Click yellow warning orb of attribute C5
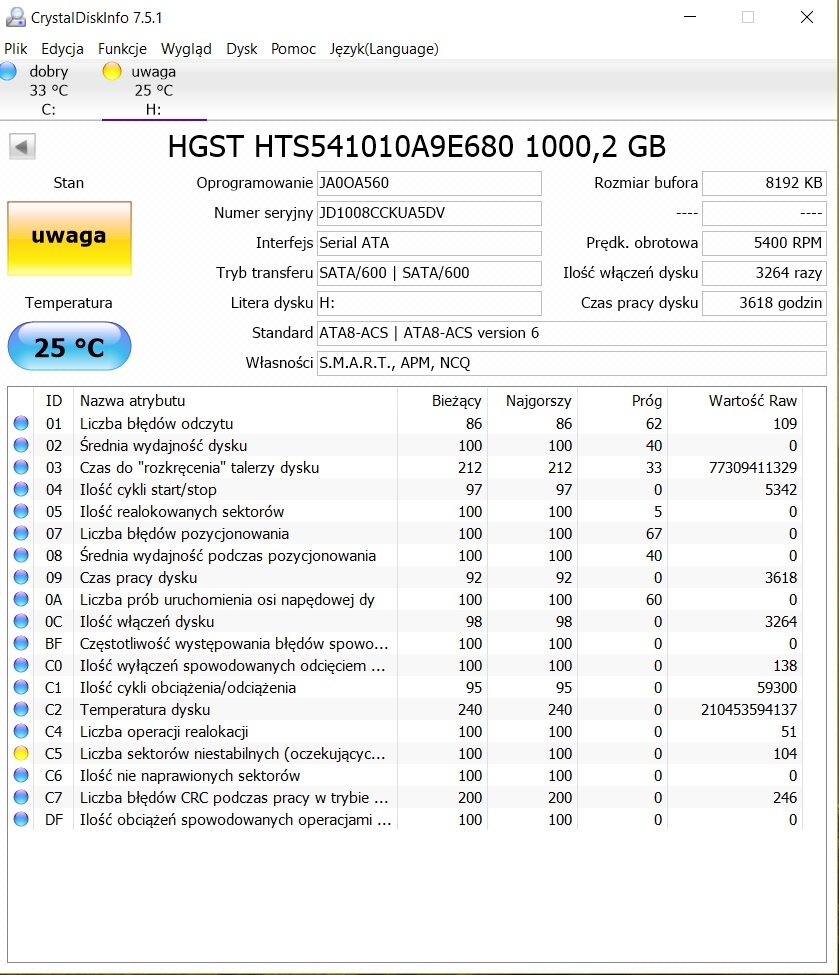Viewport: 839px width, 975px height. [x=21, y=754]
